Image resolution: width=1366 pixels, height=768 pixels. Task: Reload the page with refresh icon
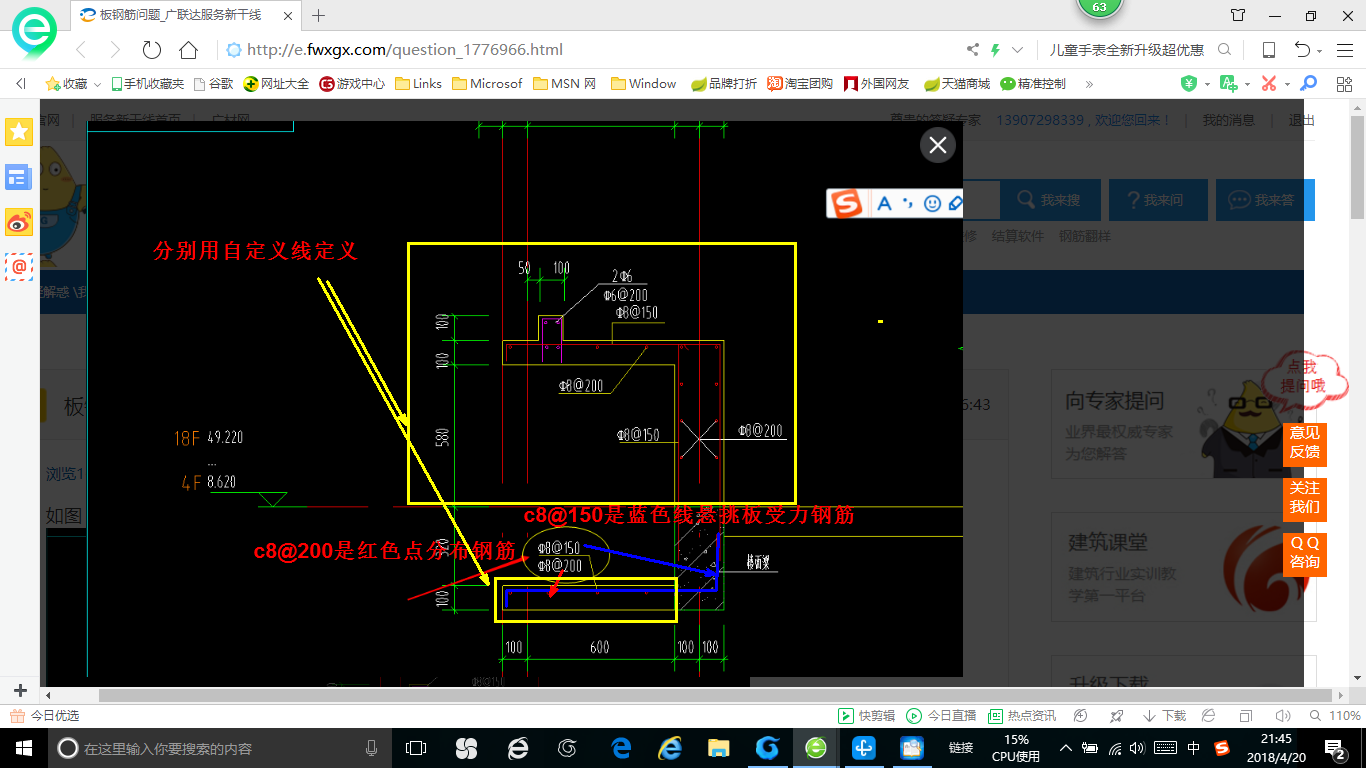point(152,50)
